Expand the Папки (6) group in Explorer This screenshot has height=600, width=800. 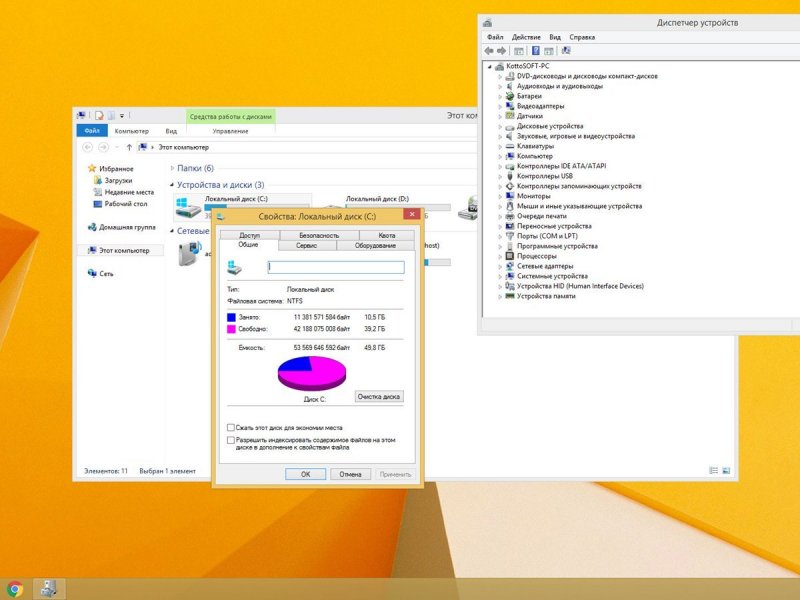(172, 168)
